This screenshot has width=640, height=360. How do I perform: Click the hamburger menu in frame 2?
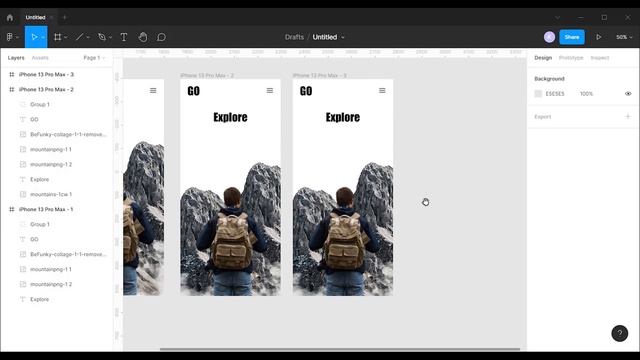pos(270,91)
